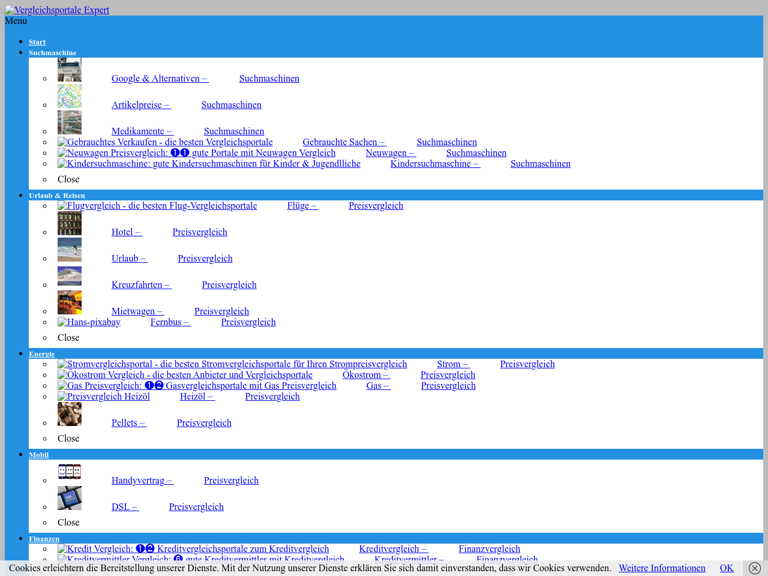This screenshot has height=576, width=768.
Task: Open the Kindersuchmaschine – link
Action: [434, 164]
